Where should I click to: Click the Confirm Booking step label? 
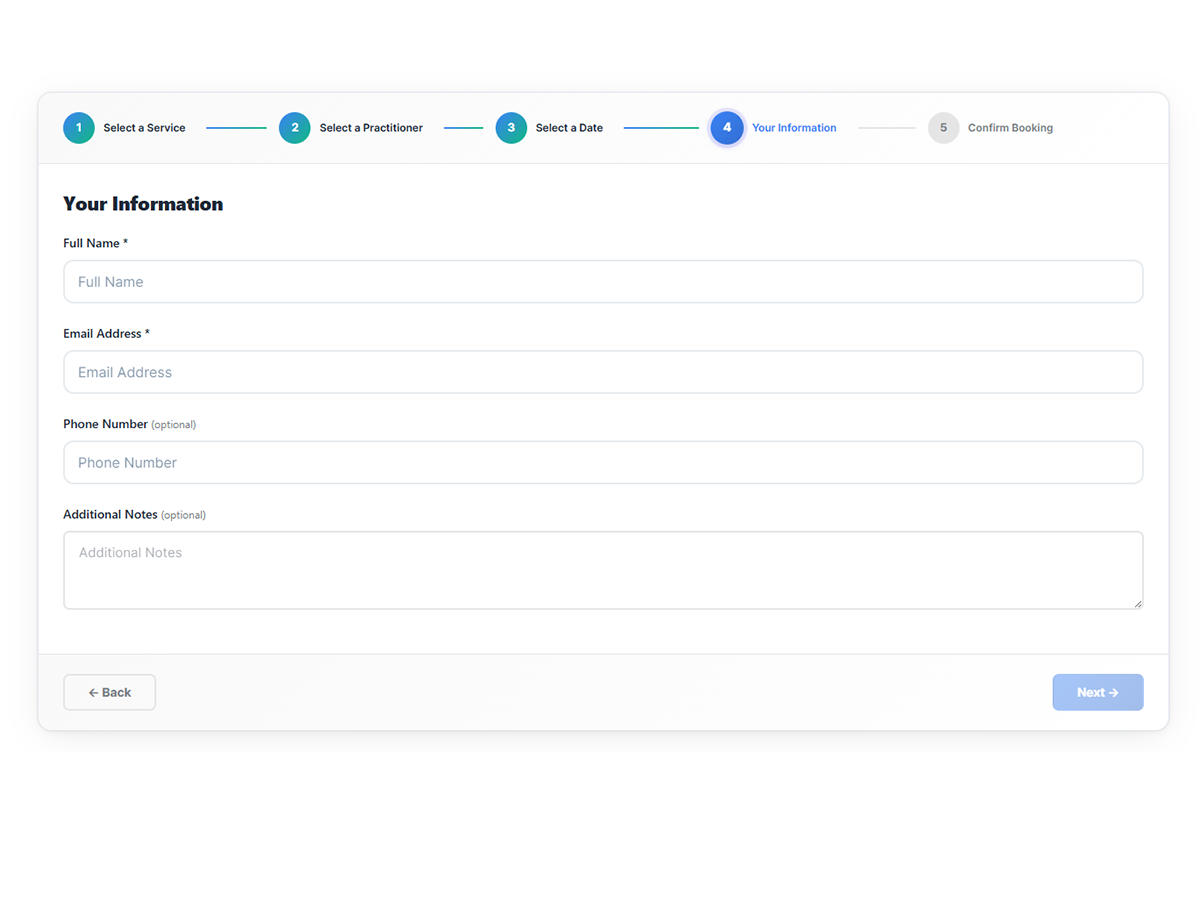1010,128
